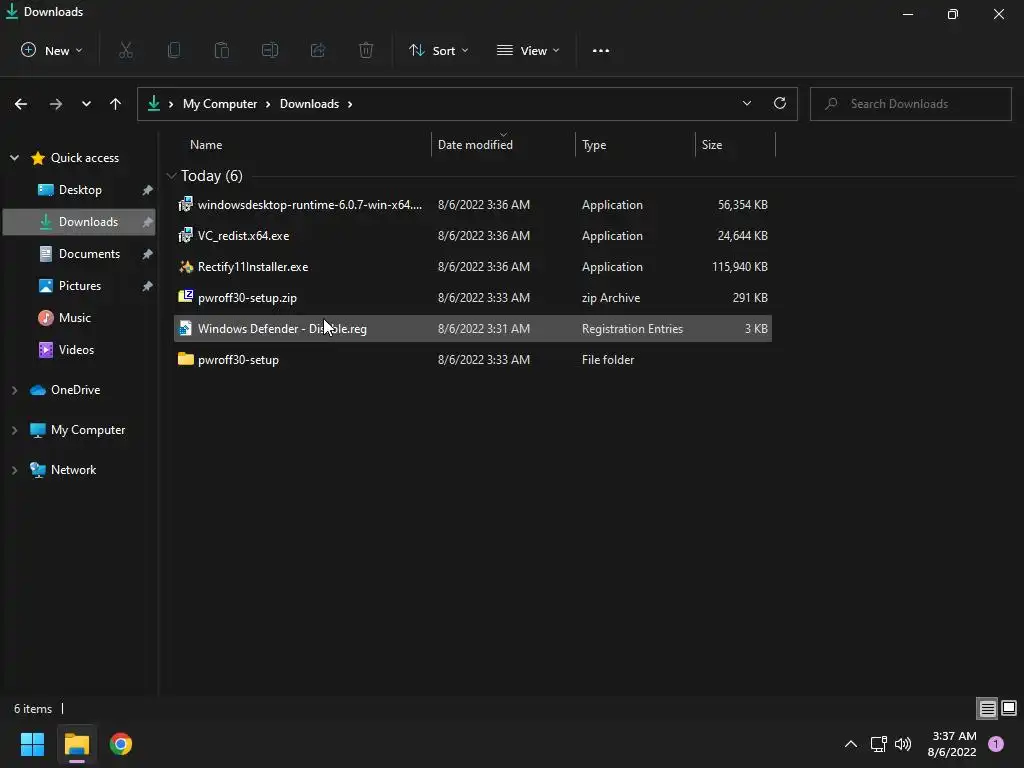Select Desktop in Quick access
The width and height of the screenshot is (1024, 768).
click(80, 189)
